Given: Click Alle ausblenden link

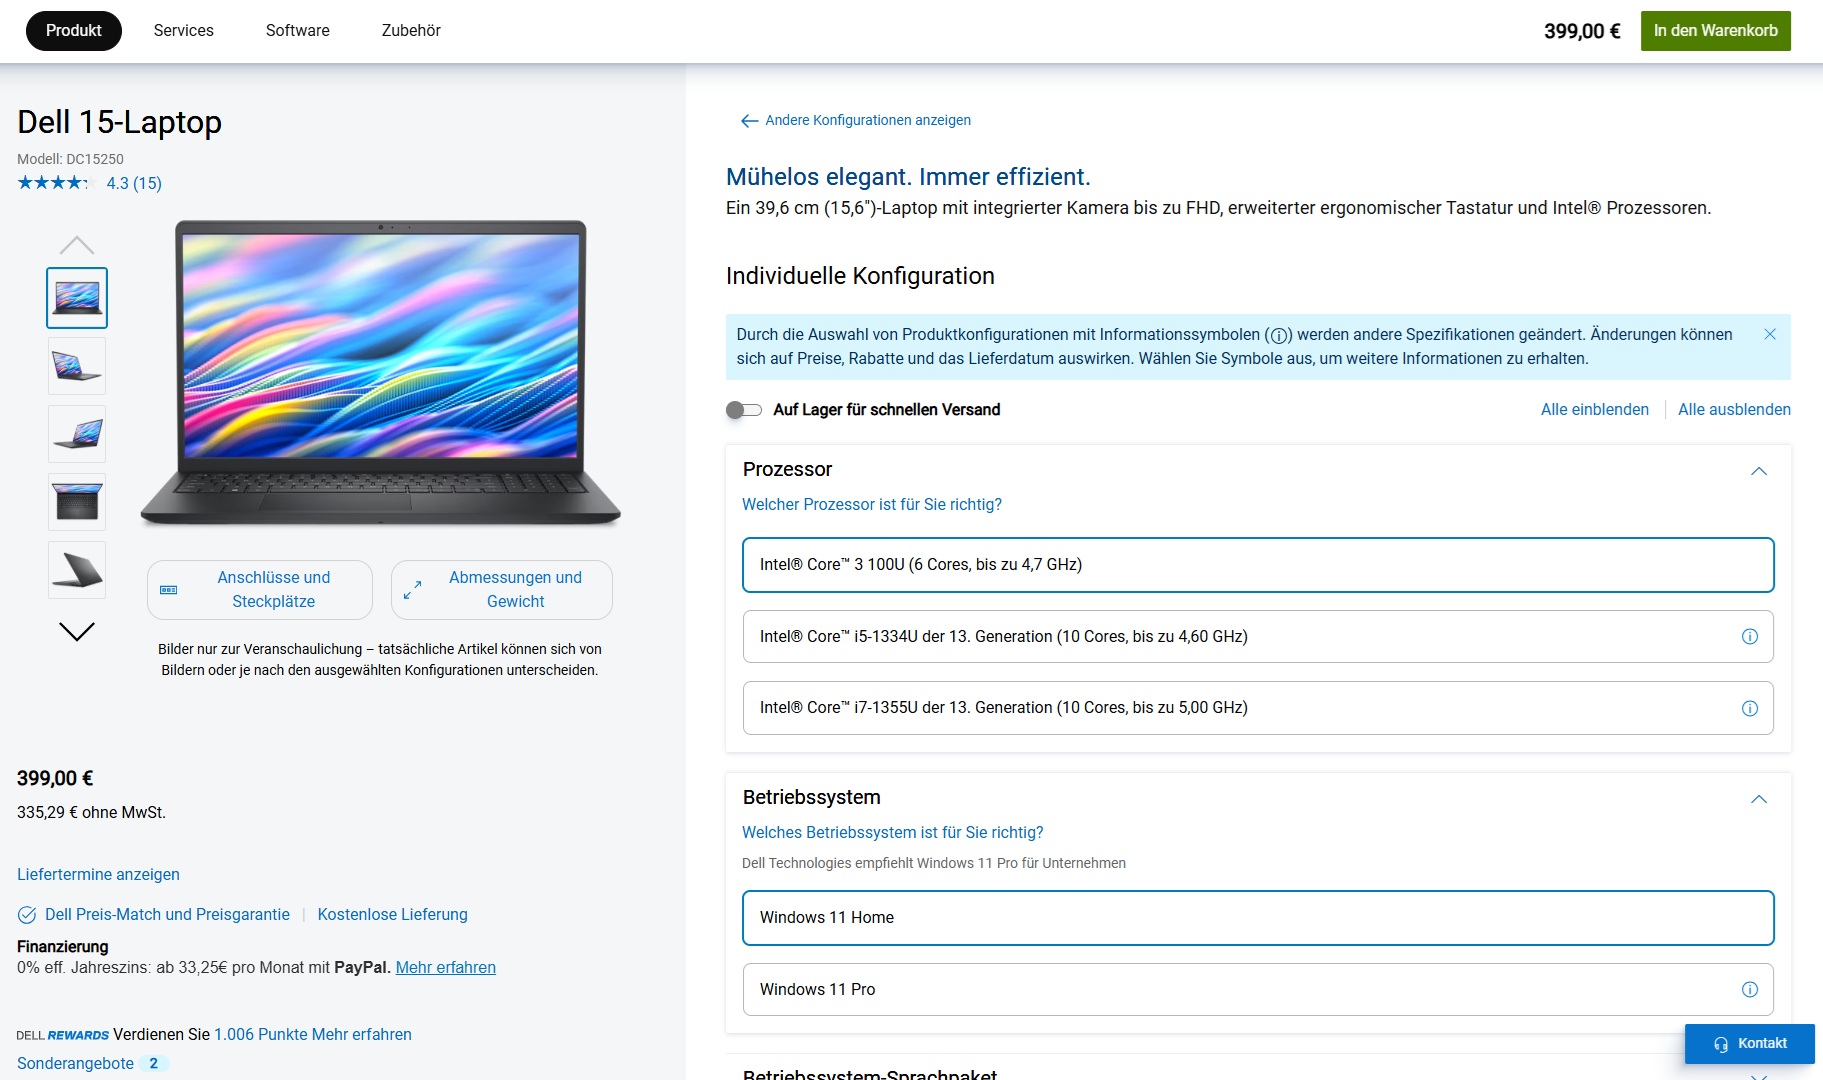Looking at the screenshot, I should click(1734, 410).
